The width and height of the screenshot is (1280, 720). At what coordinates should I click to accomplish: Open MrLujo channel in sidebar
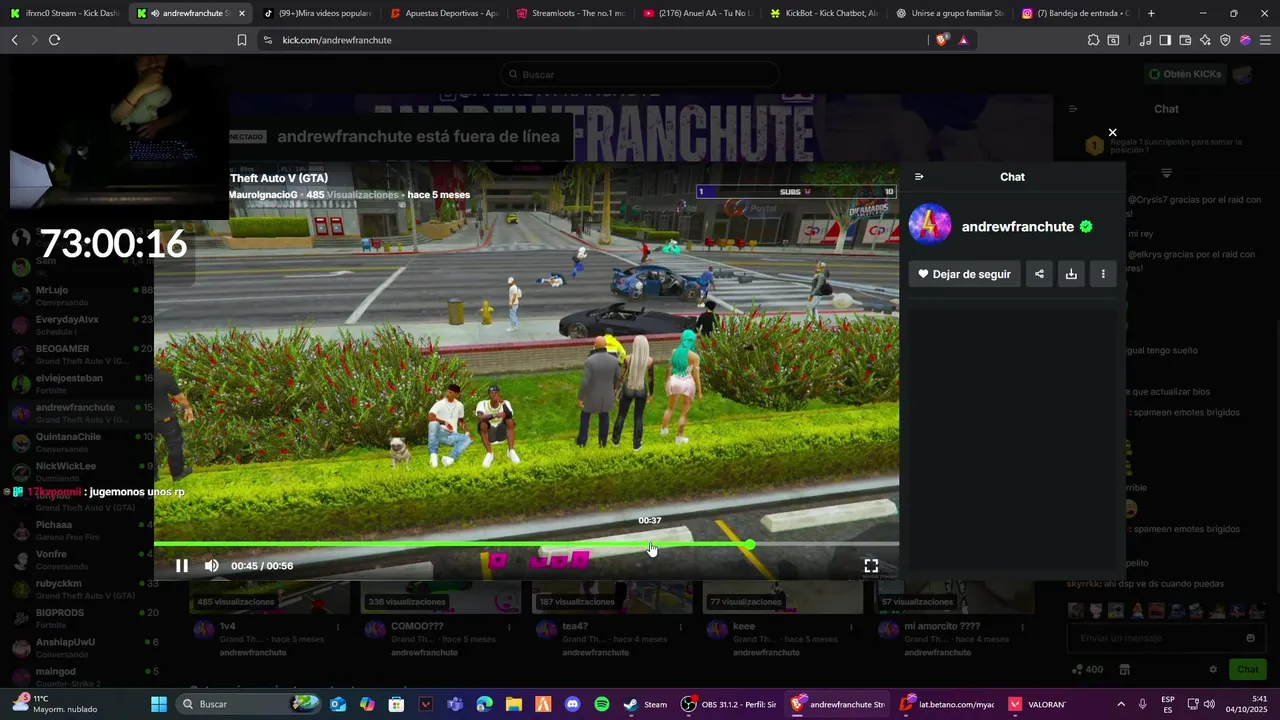80,295
